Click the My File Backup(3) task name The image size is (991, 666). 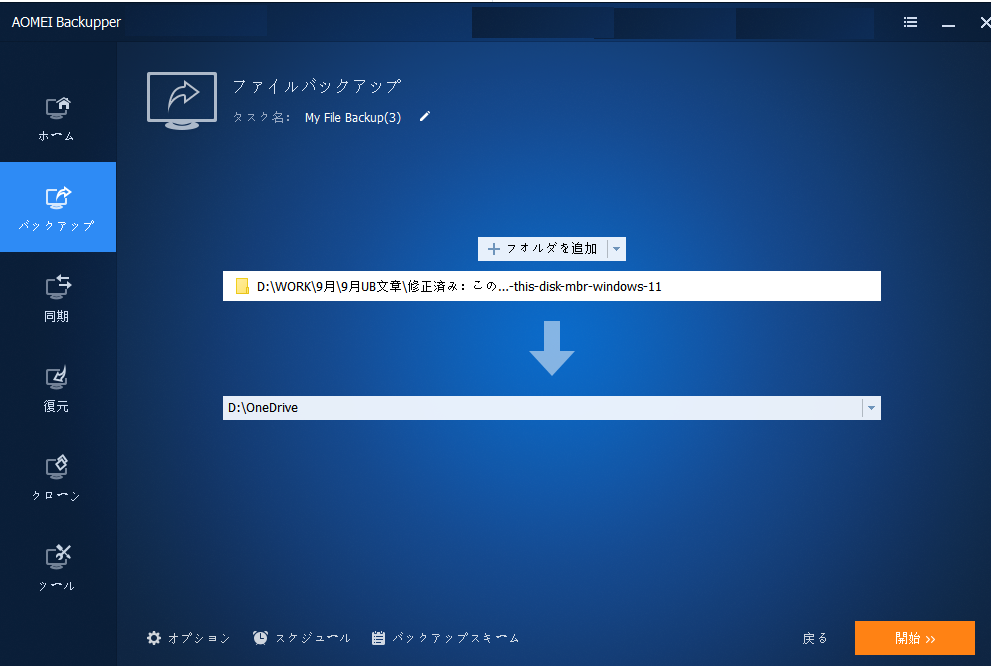pyautogui.click(x=353, y=118)
